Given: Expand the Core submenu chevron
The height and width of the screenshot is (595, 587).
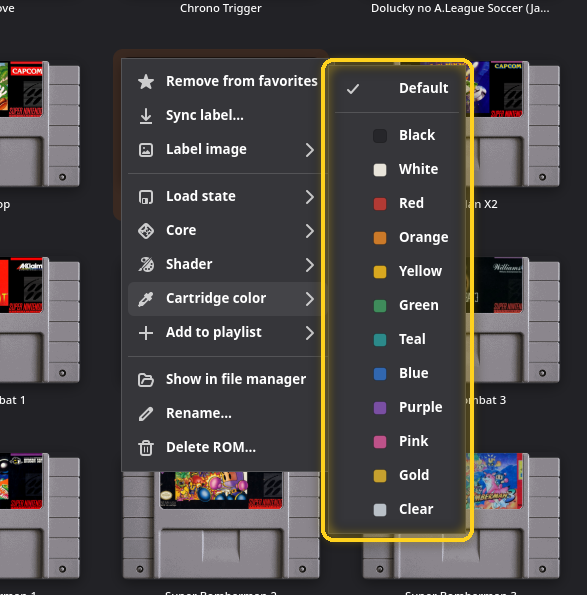Looking at the screenshot, I should coord(310,231).
